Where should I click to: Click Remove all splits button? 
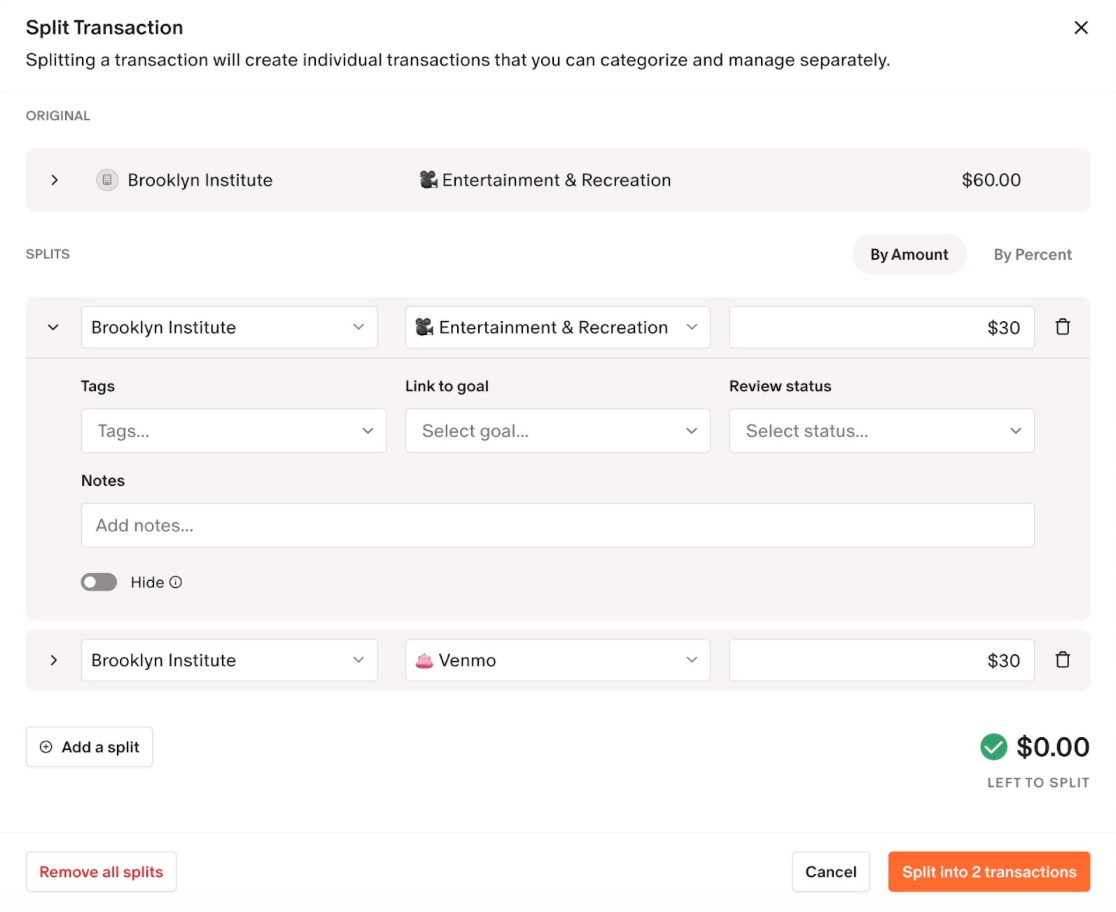click(x=101, y=872)
